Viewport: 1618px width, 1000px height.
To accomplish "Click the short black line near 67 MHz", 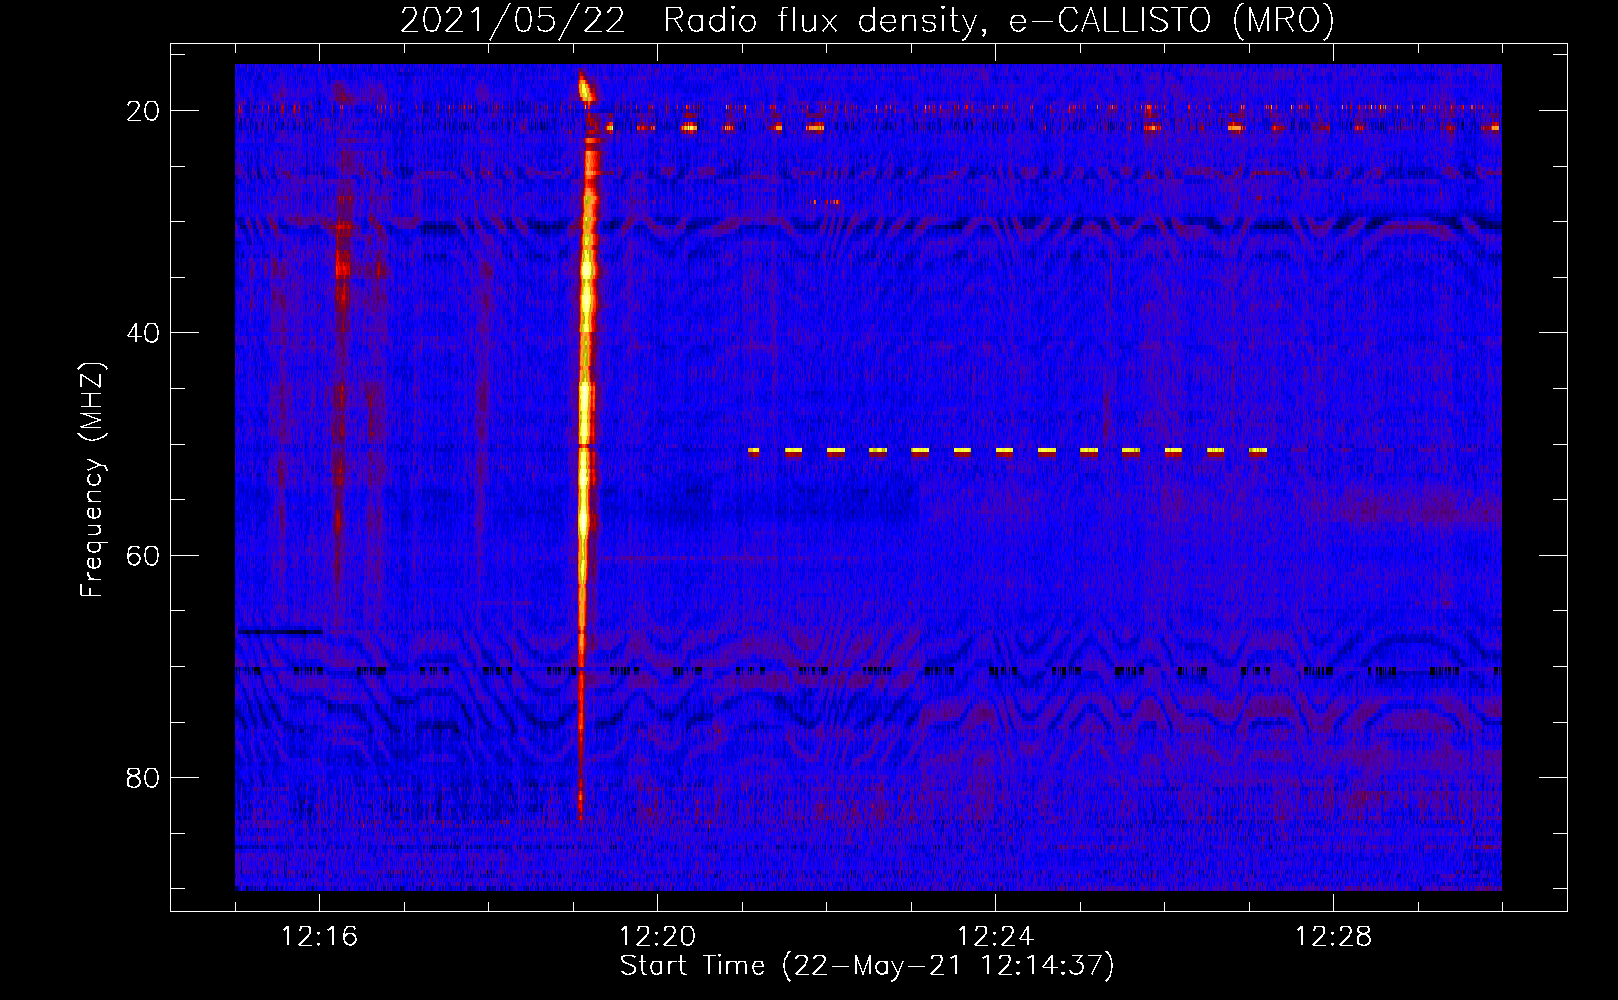I will 279,631.
